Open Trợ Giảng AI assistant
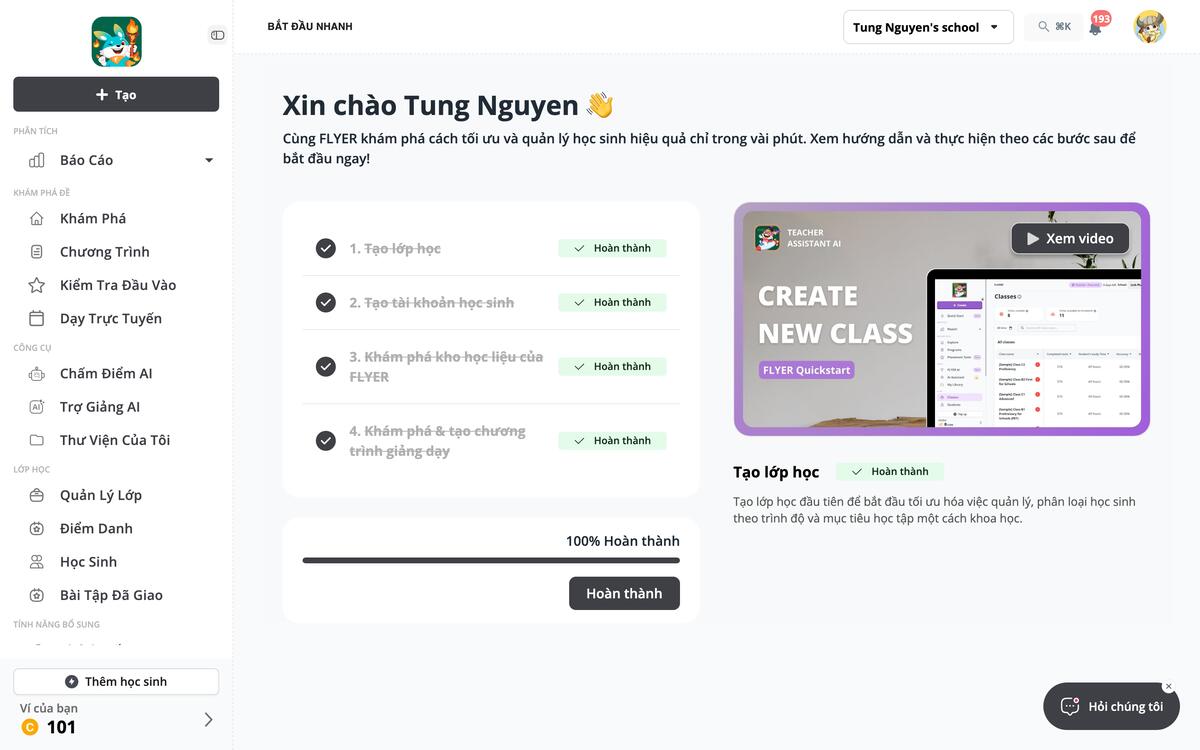Screen dimensions: 1200x750 pos(116,407)
